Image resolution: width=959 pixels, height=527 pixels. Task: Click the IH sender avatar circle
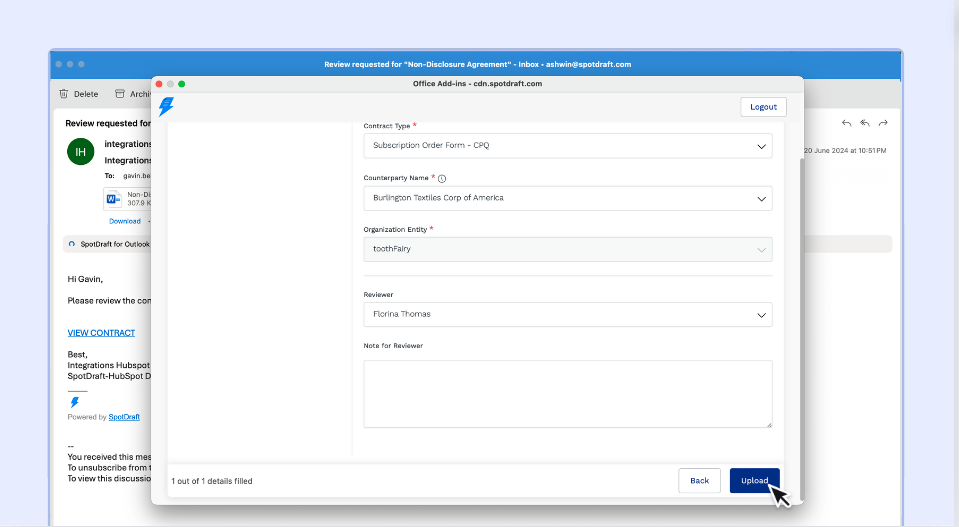pyautogui.click(x=80, y=151)
